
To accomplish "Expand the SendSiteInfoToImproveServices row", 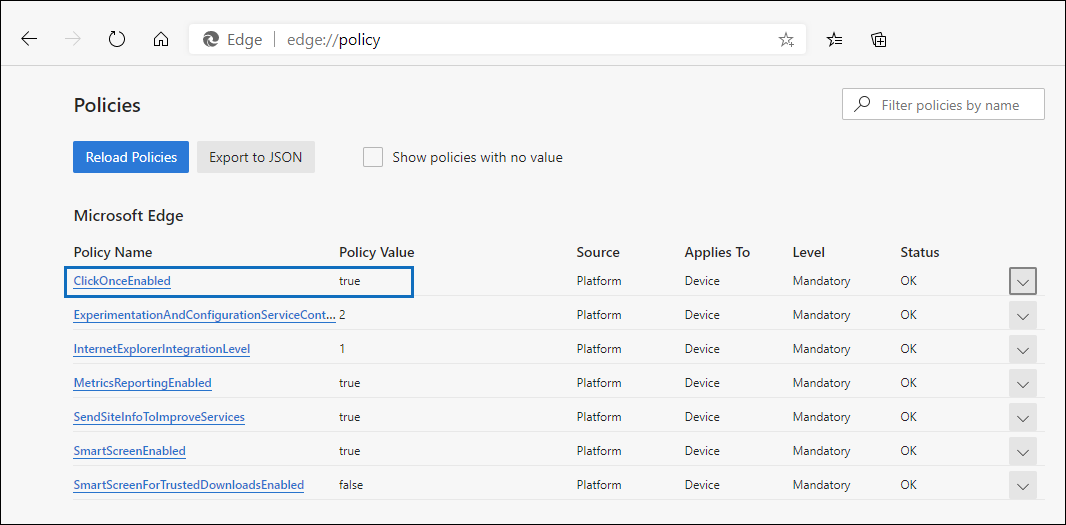I will tap(1022, 418).
